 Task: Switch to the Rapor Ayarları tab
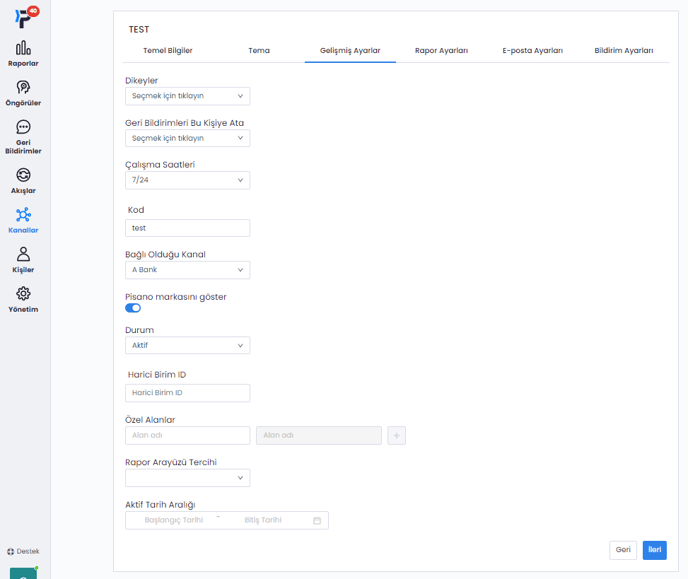coord(441,50)
